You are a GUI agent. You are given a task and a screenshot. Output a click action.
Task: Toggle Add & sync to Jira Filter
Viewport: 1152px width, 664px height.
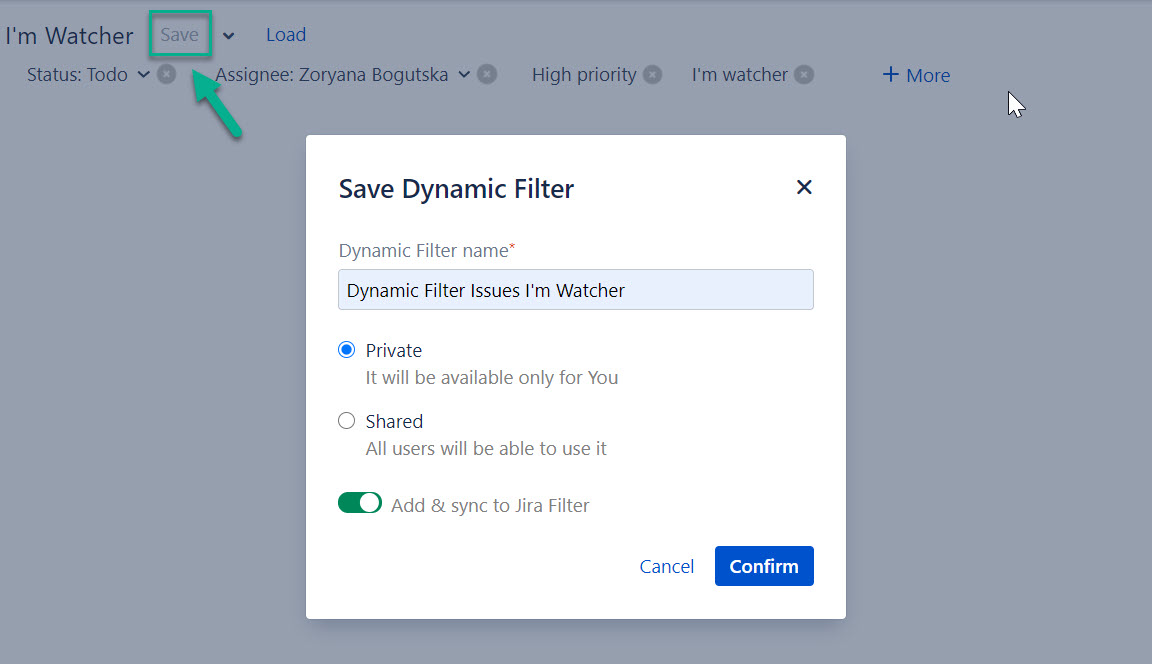pyautogui.click(x=360, y=503)
